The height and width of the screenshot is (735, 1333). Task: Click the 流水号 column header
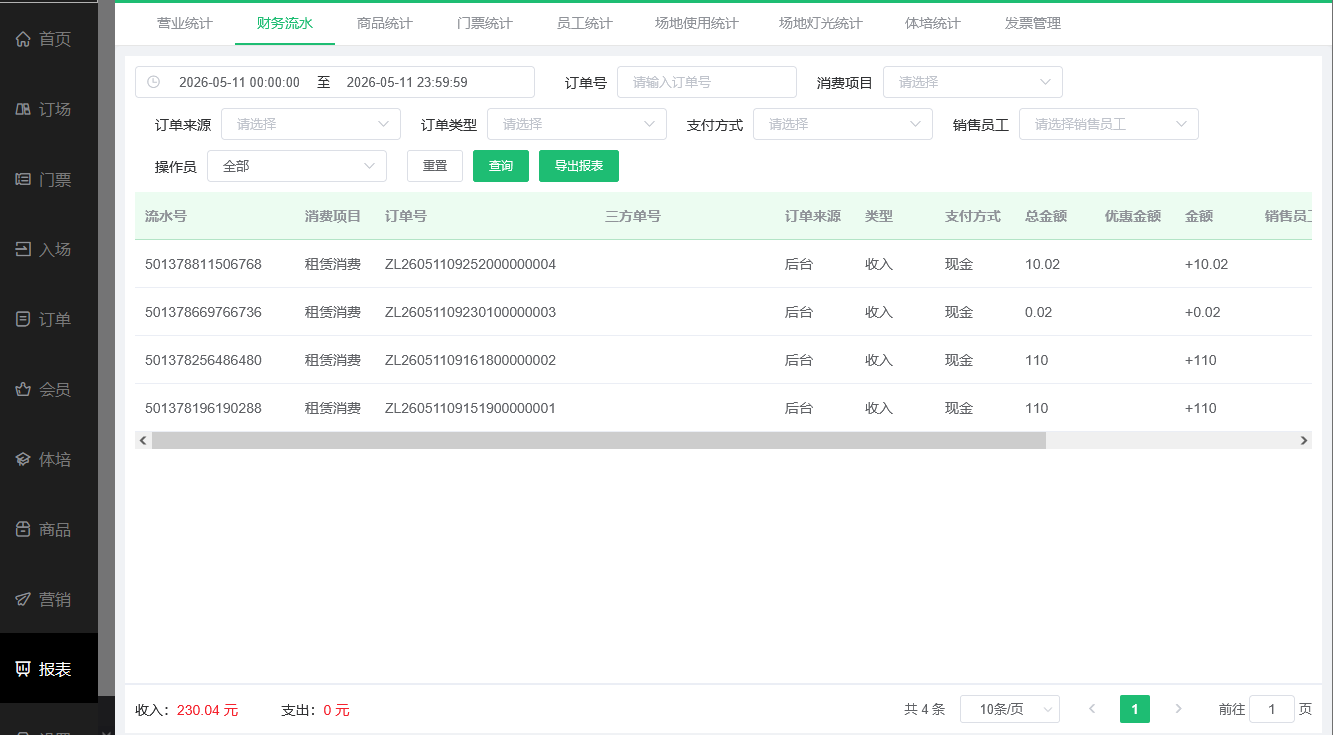pos(166,216)
